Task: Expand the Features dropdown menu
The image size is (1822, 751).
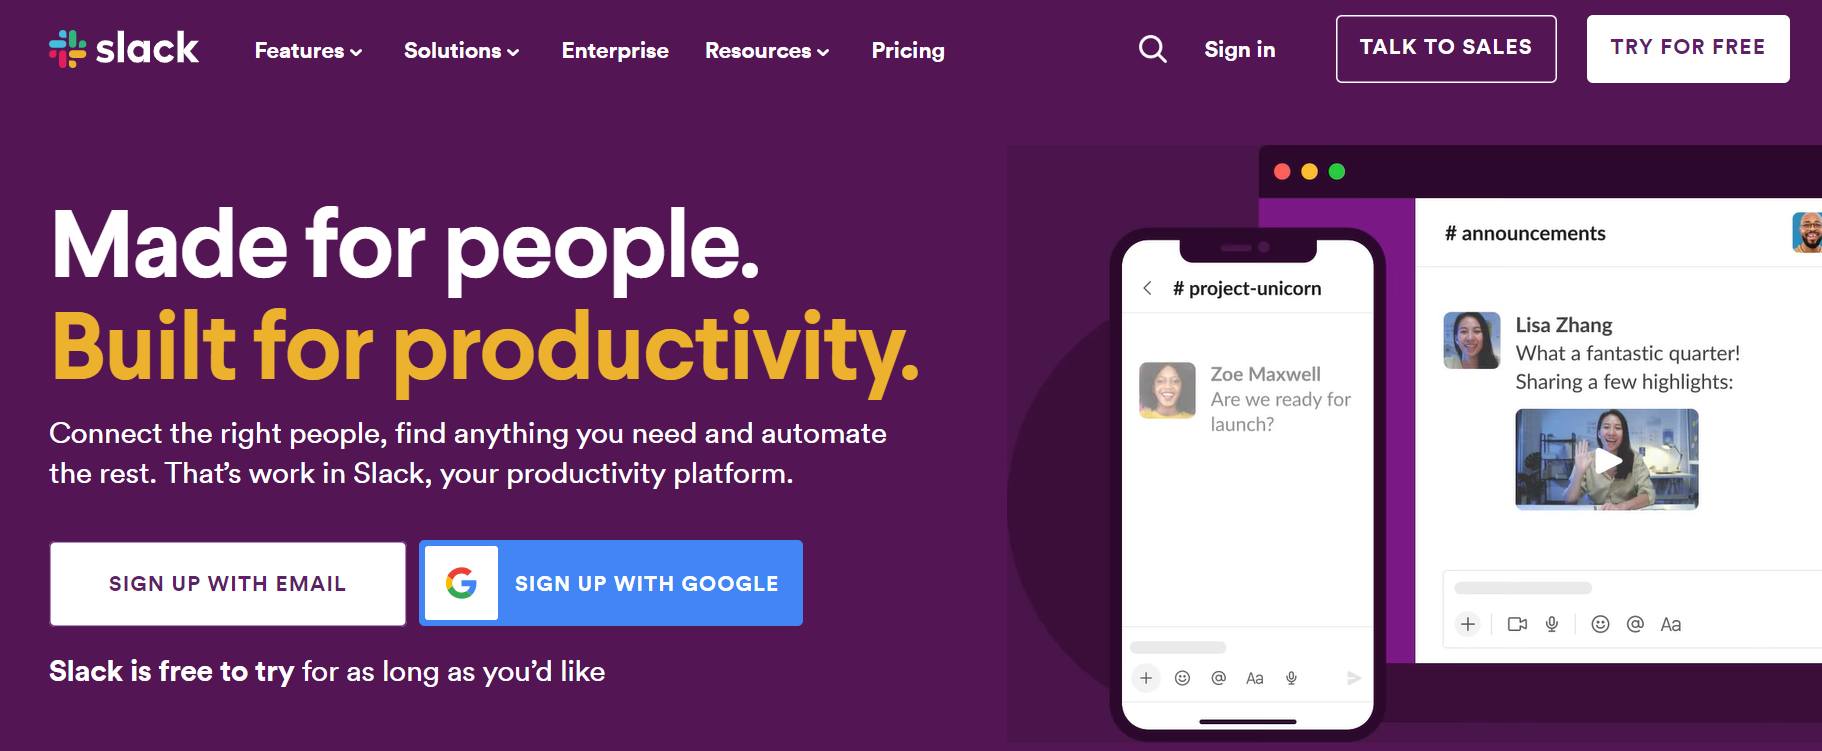Action: coord(308,50)
